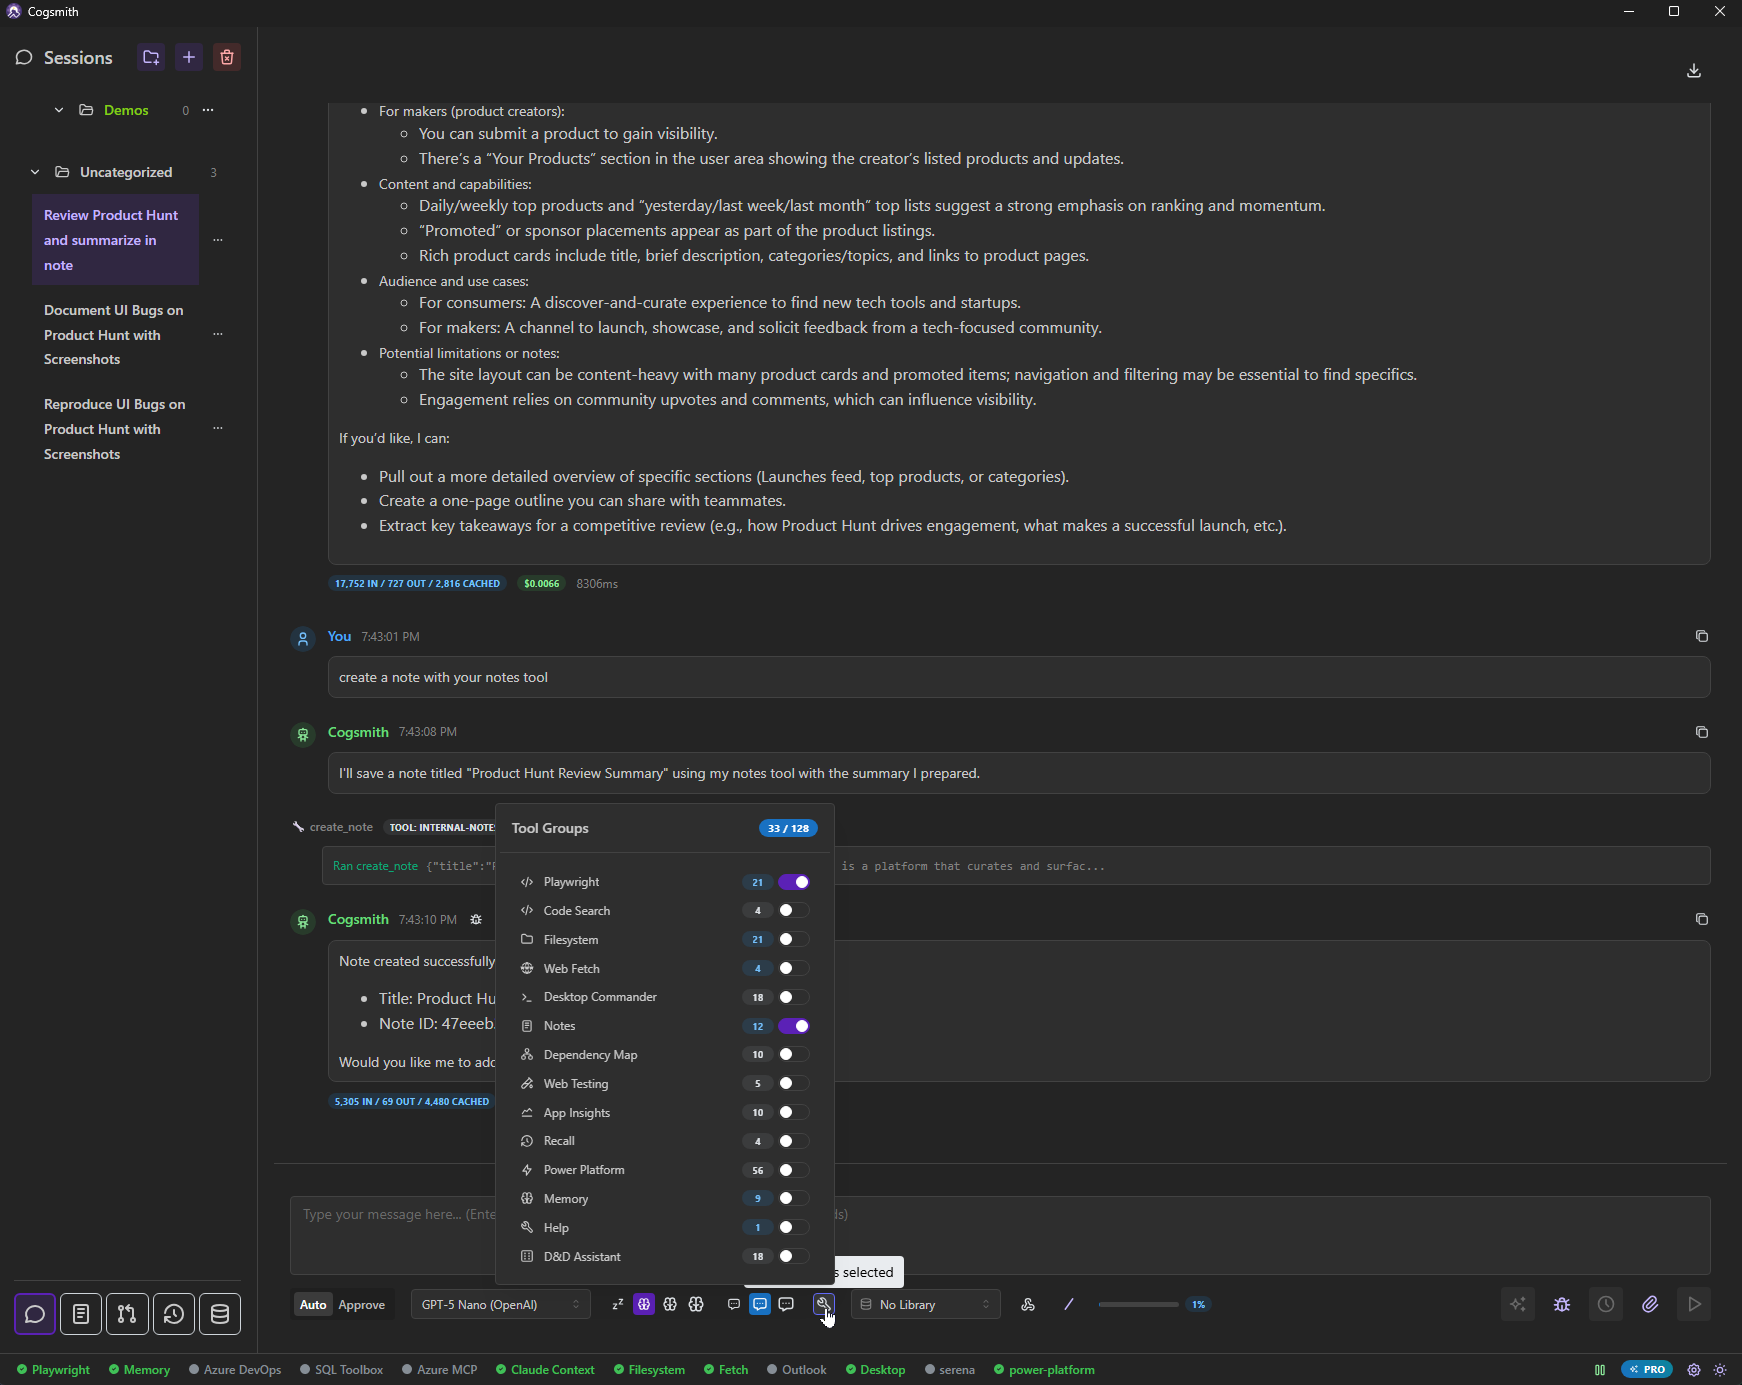Viewport: 1742px width, 1385px height.
Task: Disable the Playwright tool group
Action: pyautogui.click(x=794, y=882)
